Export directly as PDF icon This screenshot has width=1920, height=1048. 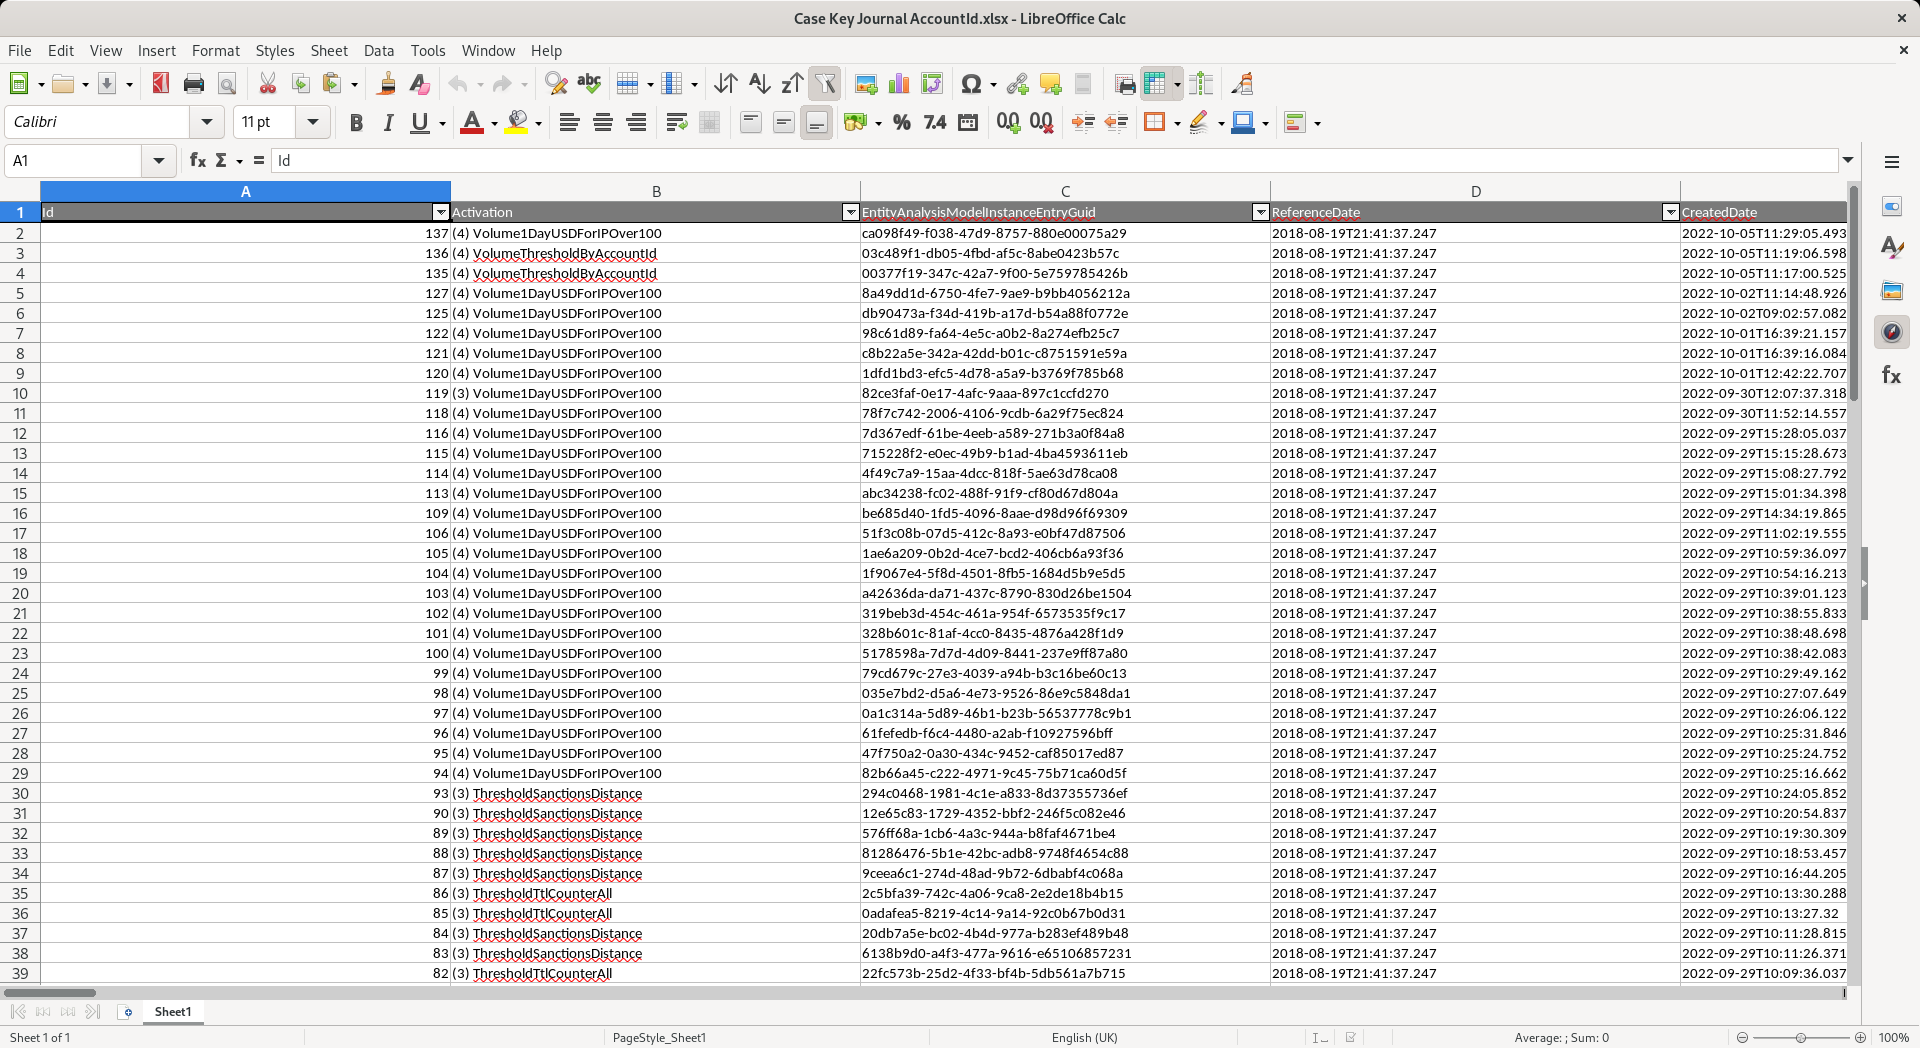[x=161, y=84]
